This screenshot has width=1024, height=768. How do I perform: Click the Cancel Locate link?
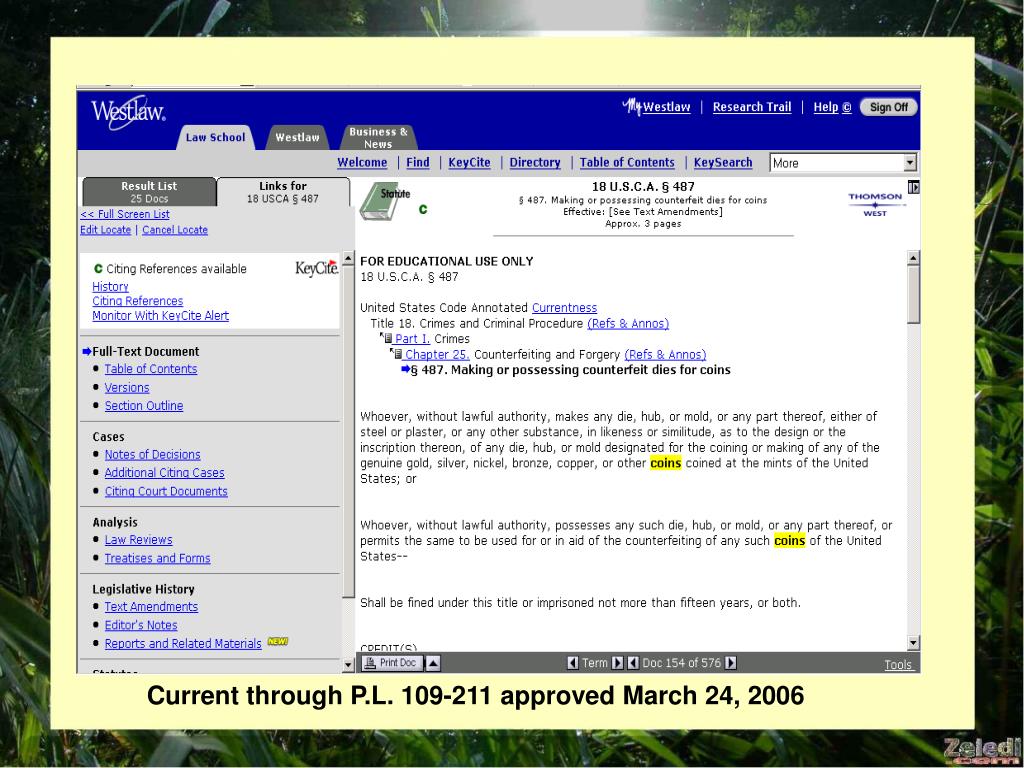coord(175,230)
